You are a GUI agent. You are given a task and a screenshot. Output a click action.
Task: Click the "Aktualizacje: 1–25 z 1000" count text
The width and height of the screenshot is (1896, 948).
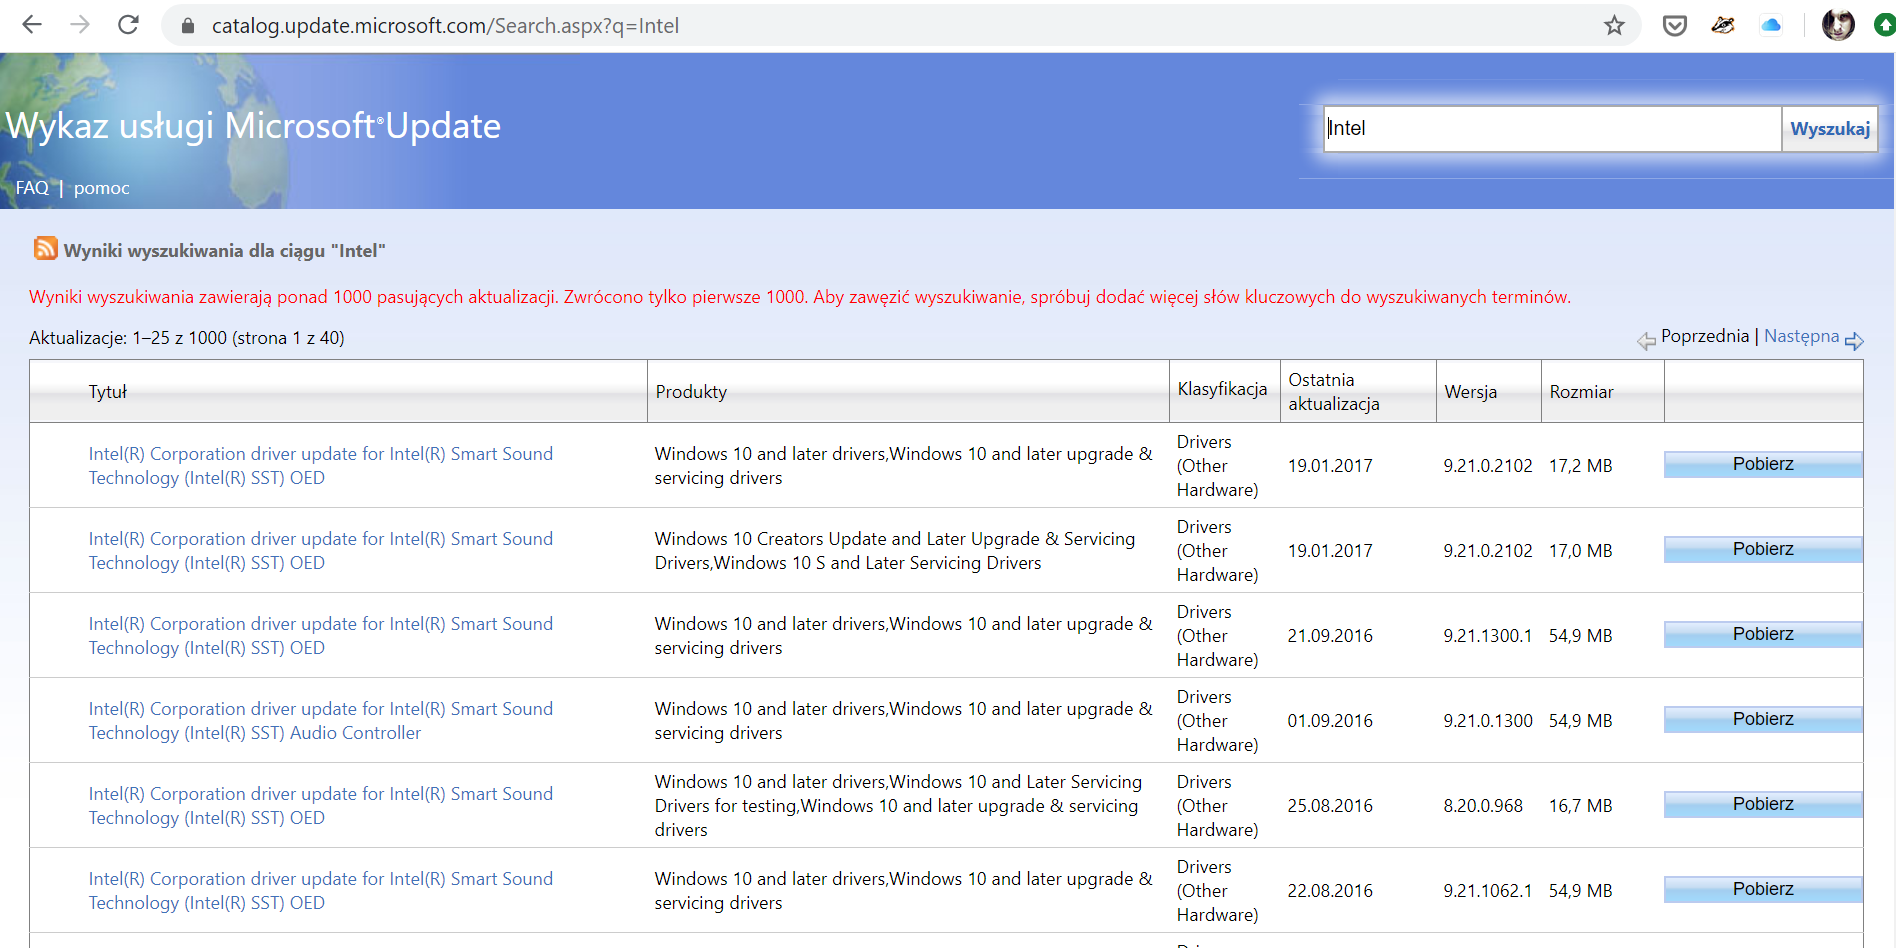[x=187, y=338]
